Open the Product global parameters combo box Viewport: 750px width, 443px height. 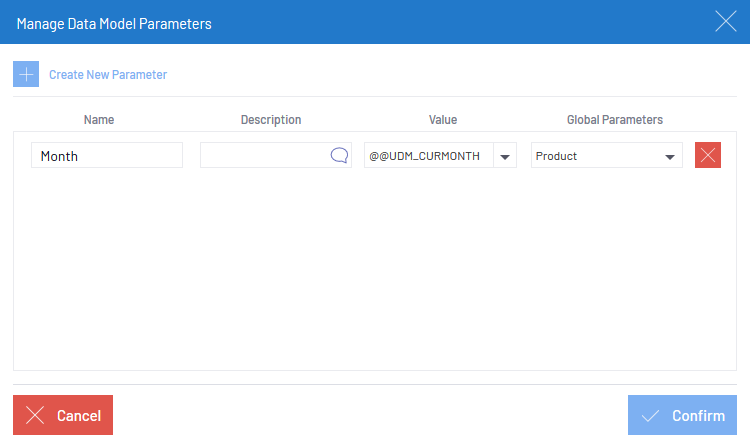tap(607, 155)
